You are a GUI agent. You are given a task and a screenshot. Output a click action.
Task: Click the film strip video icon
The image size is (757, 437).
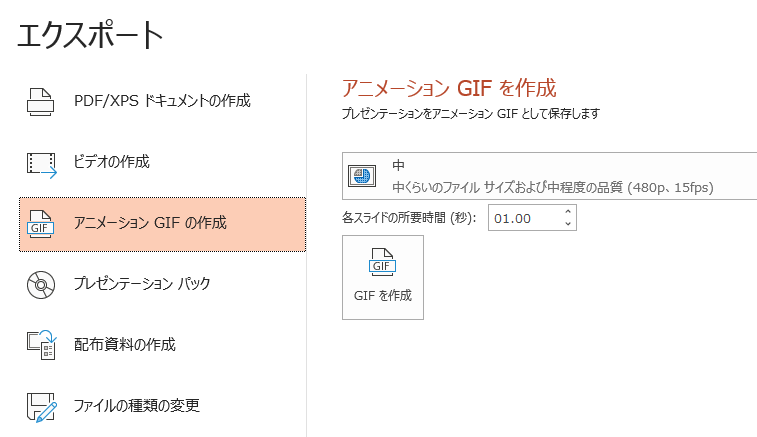point(40,163)
